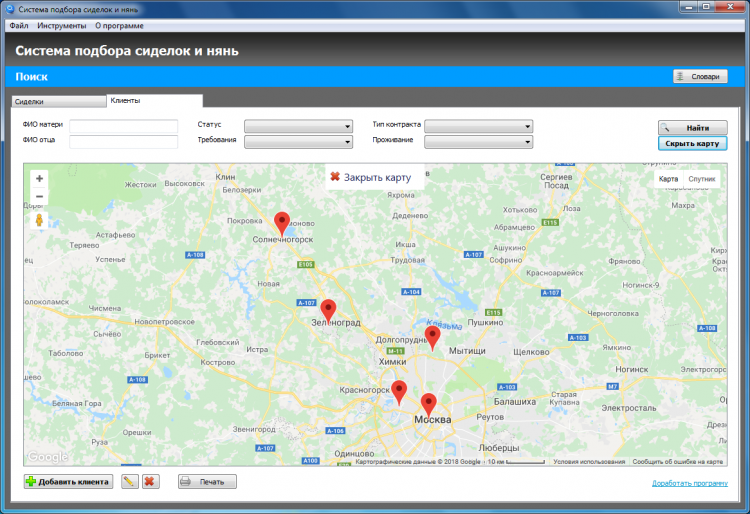Click the Сергиев Посад map label
The height and width of the screenshot is (514, 750).
(556, 181)
